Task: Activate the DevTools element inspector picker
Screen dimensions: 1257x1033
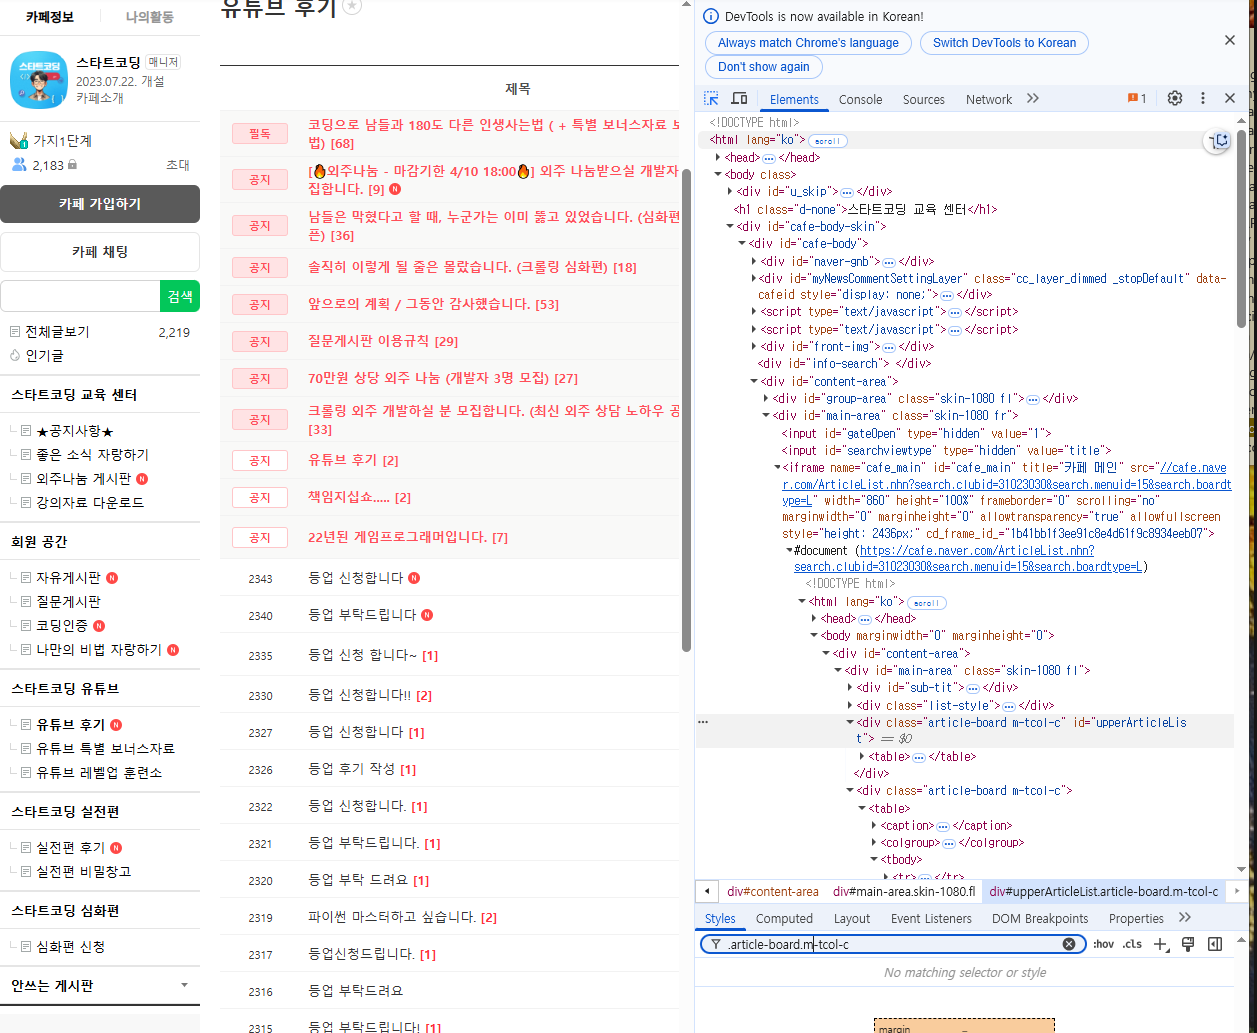Action: tap(711, 98)
